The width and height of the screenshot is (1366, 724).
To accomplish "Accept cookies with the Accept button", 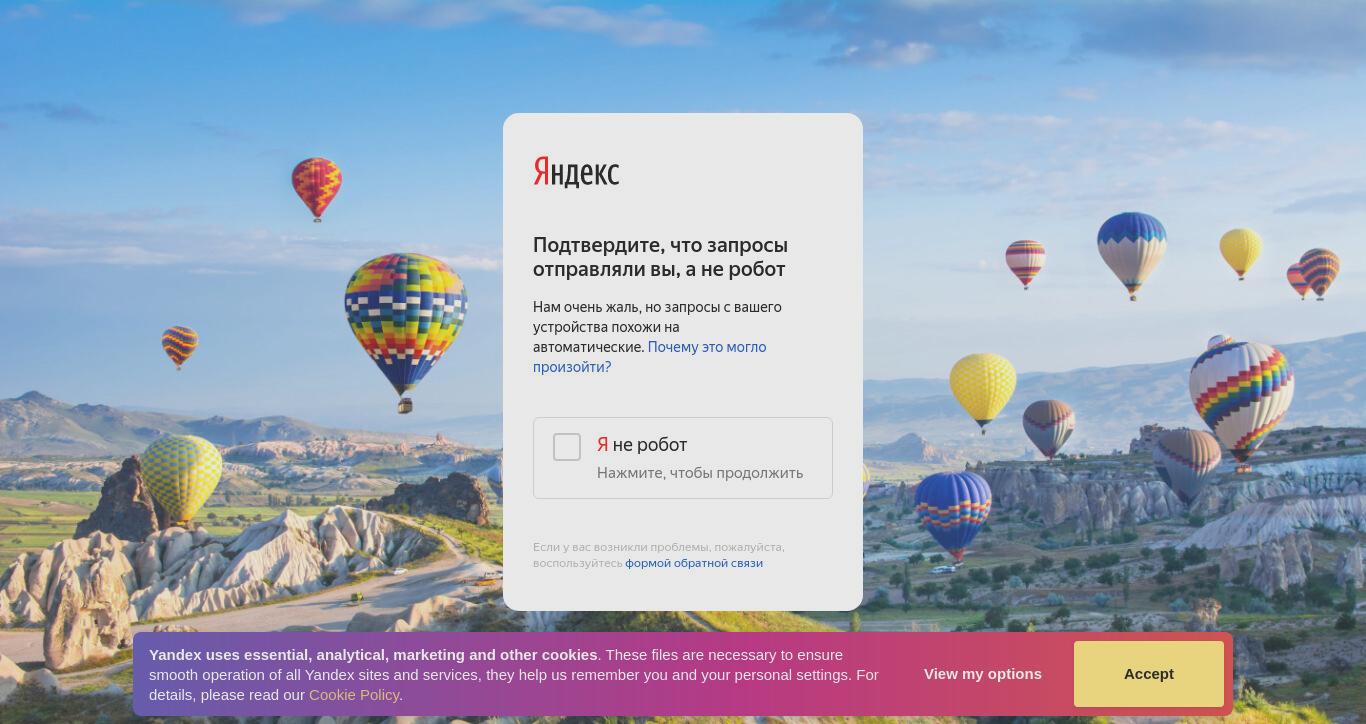I will click(1149, 674).
